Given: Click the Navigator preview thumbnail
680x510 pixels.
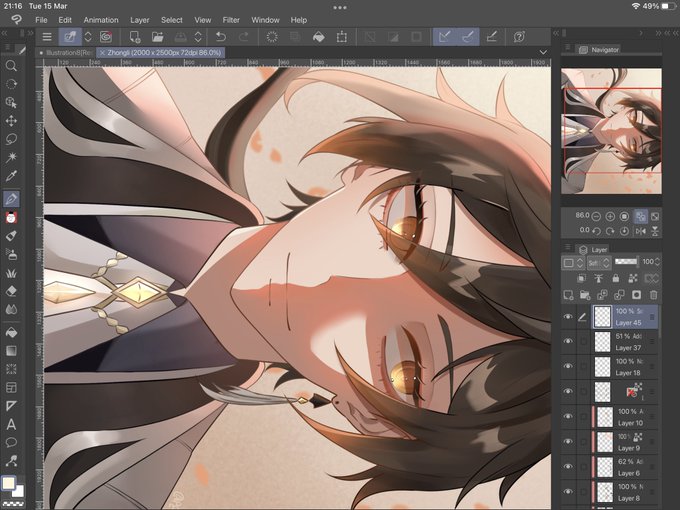Looking at the screenshot, I should click(611, 131).
